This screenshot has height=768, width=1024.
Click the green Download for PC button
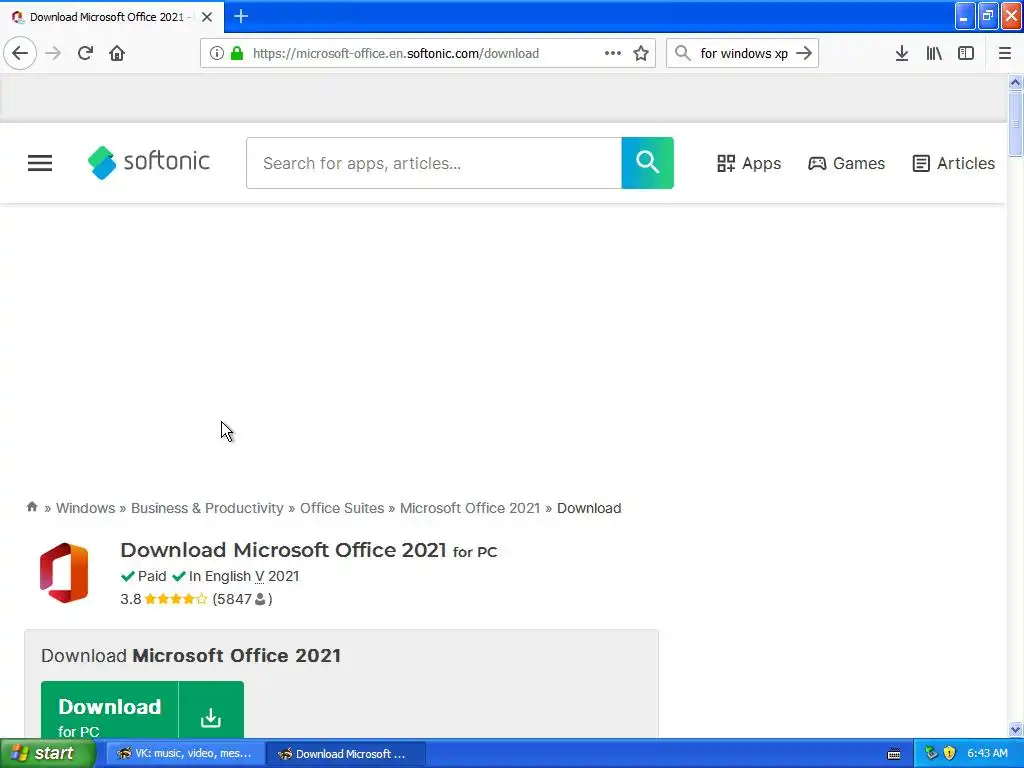coord(142,710)
